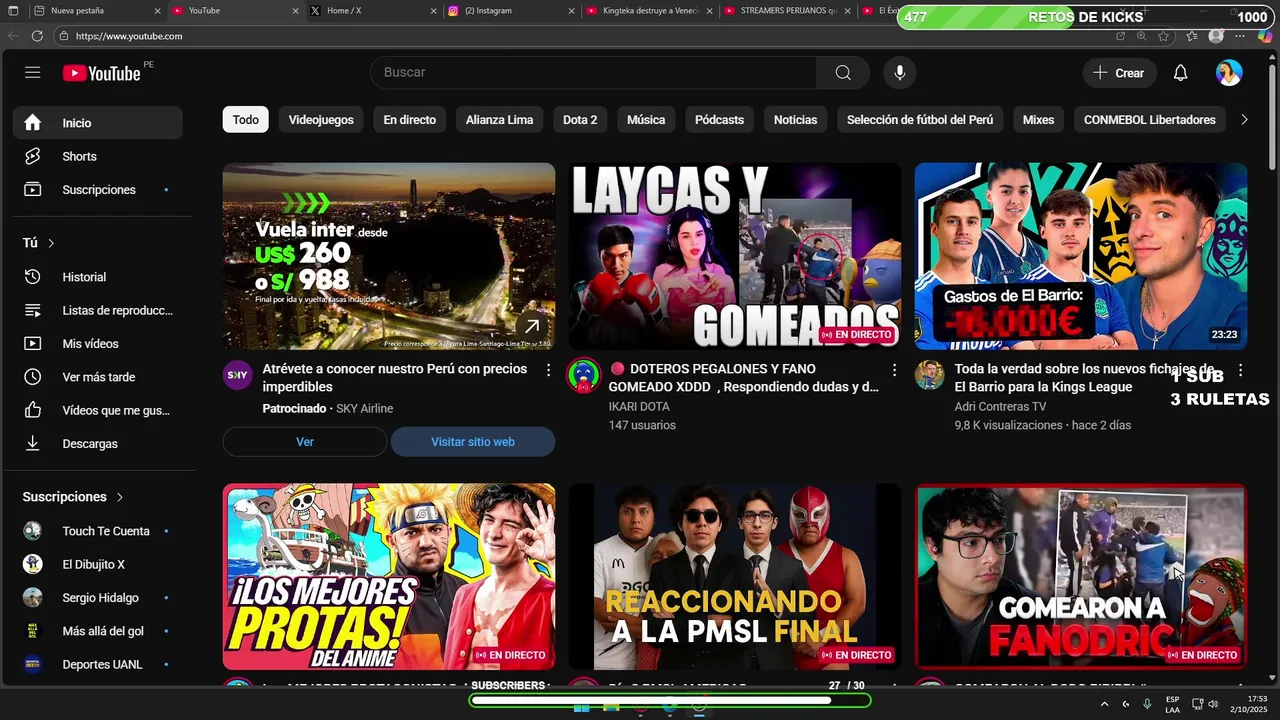Image resolution: width=1280 pixels, height=720 pixels.
Task: Switch to the STREAMERS PERUANOS browser tab
Action: coord(786,11)
